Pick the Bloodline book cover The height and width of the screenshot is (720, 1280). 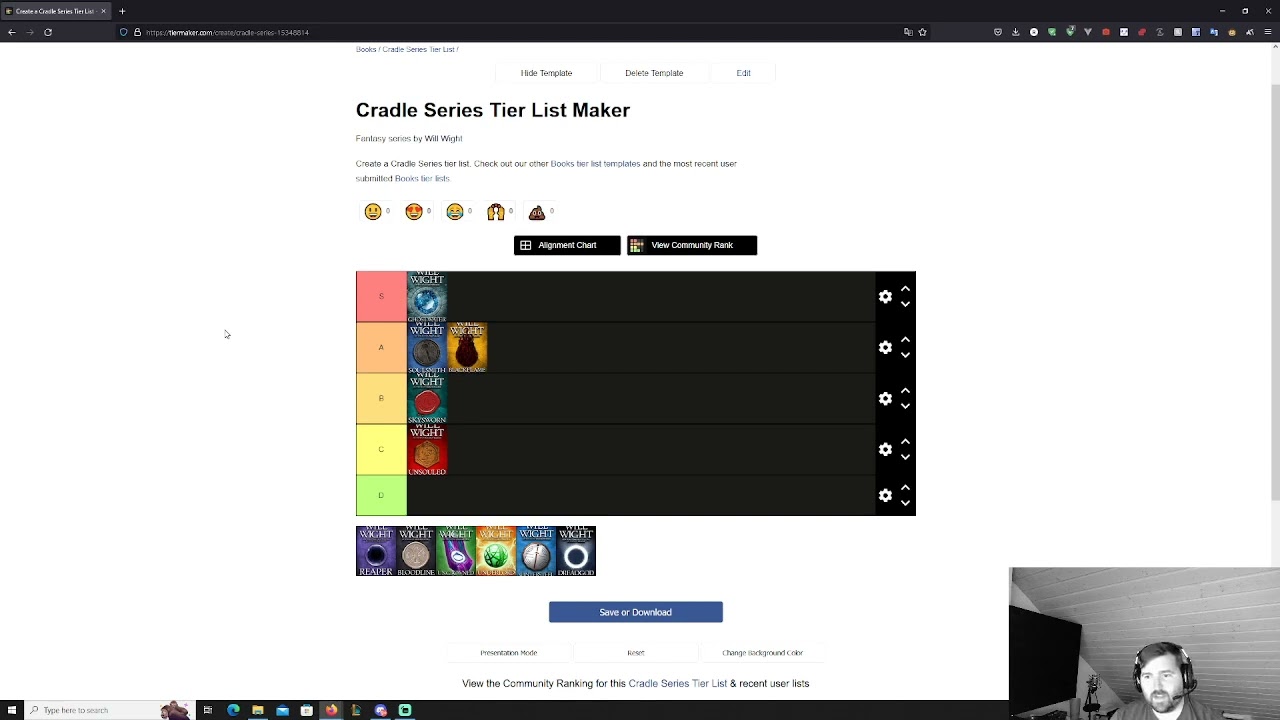tap(416, 551)
